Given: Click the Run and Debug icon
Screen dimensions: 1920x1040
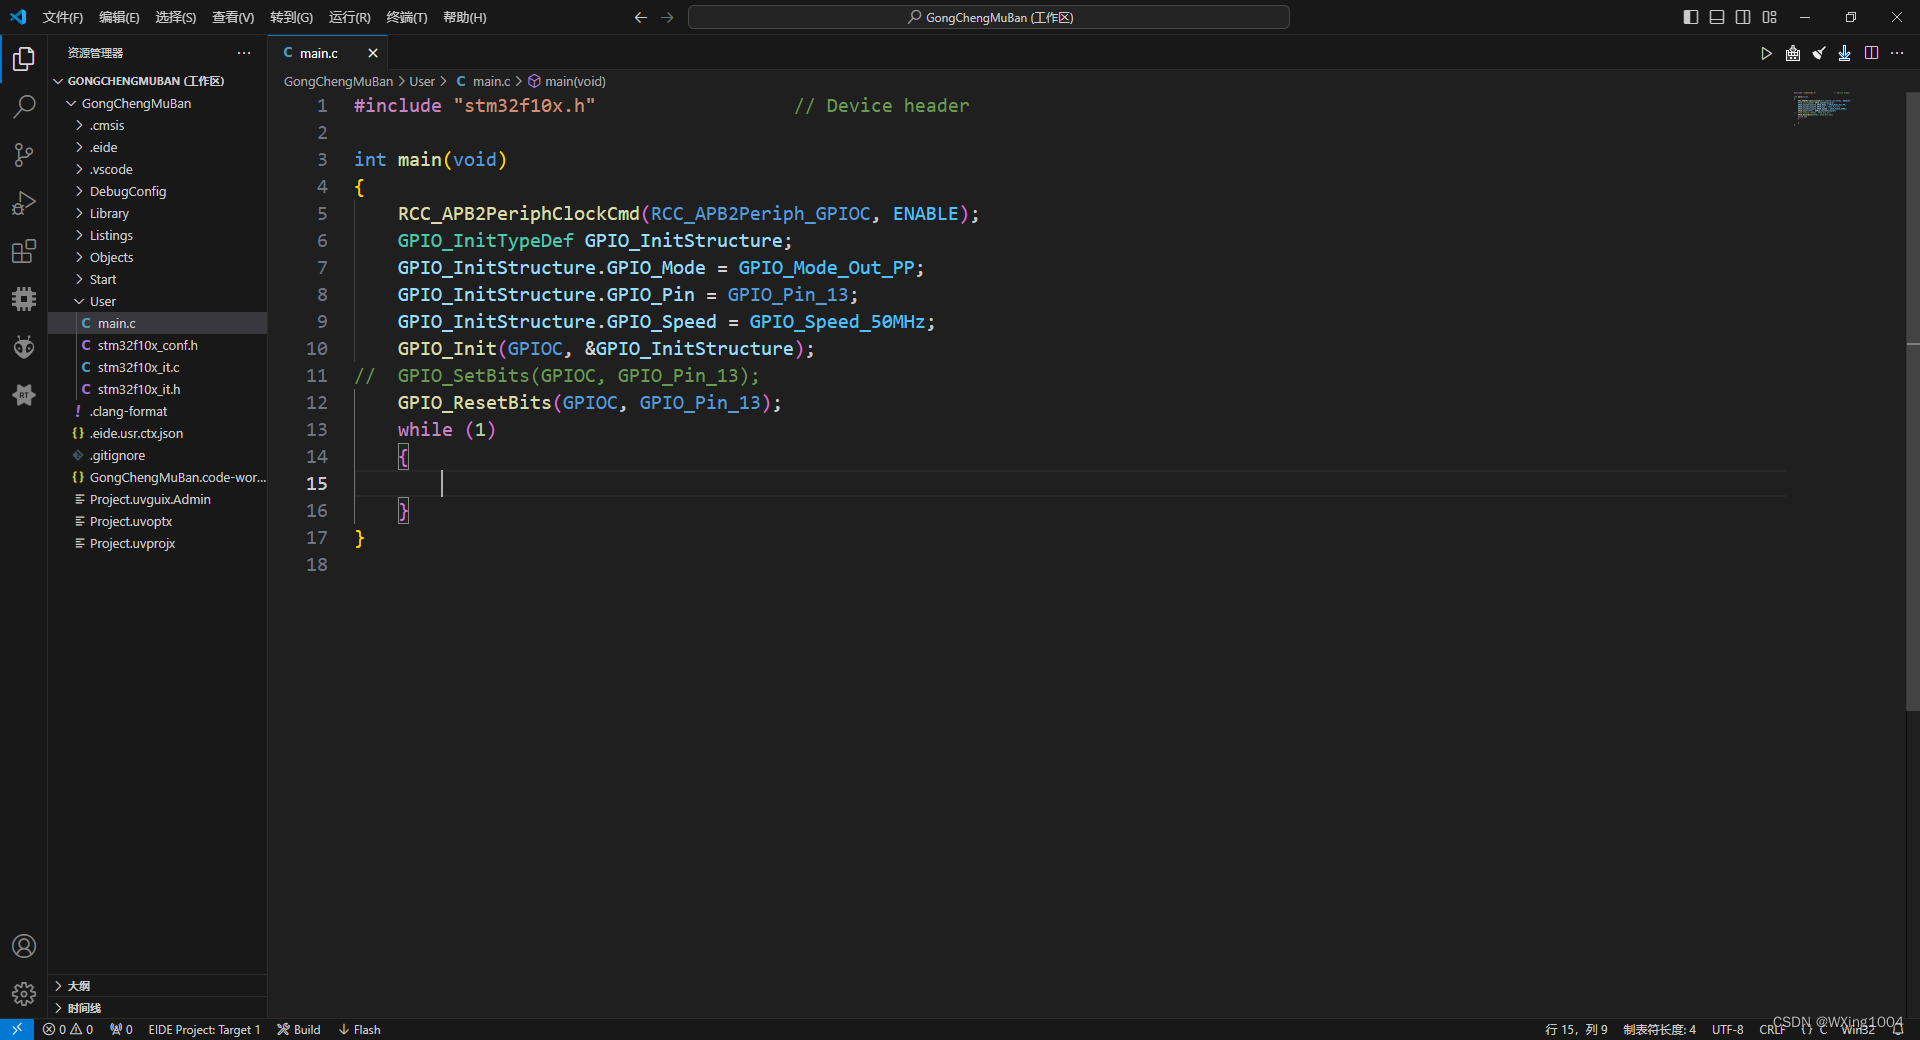Looking at the screenshot, I should pos(24,203).
